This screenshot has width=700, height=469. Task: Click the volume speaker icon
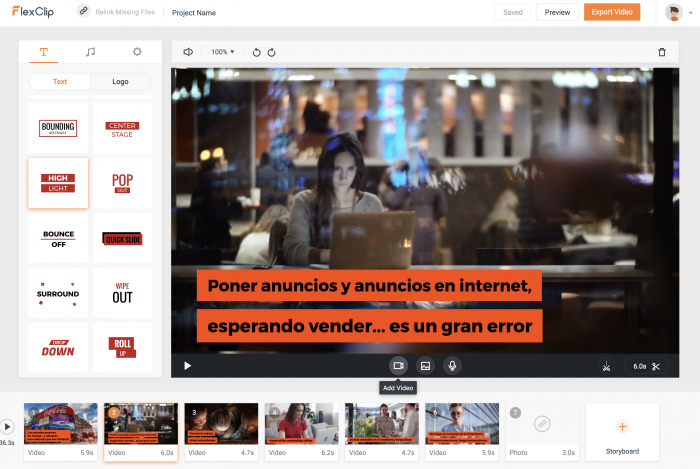(188, 52)
